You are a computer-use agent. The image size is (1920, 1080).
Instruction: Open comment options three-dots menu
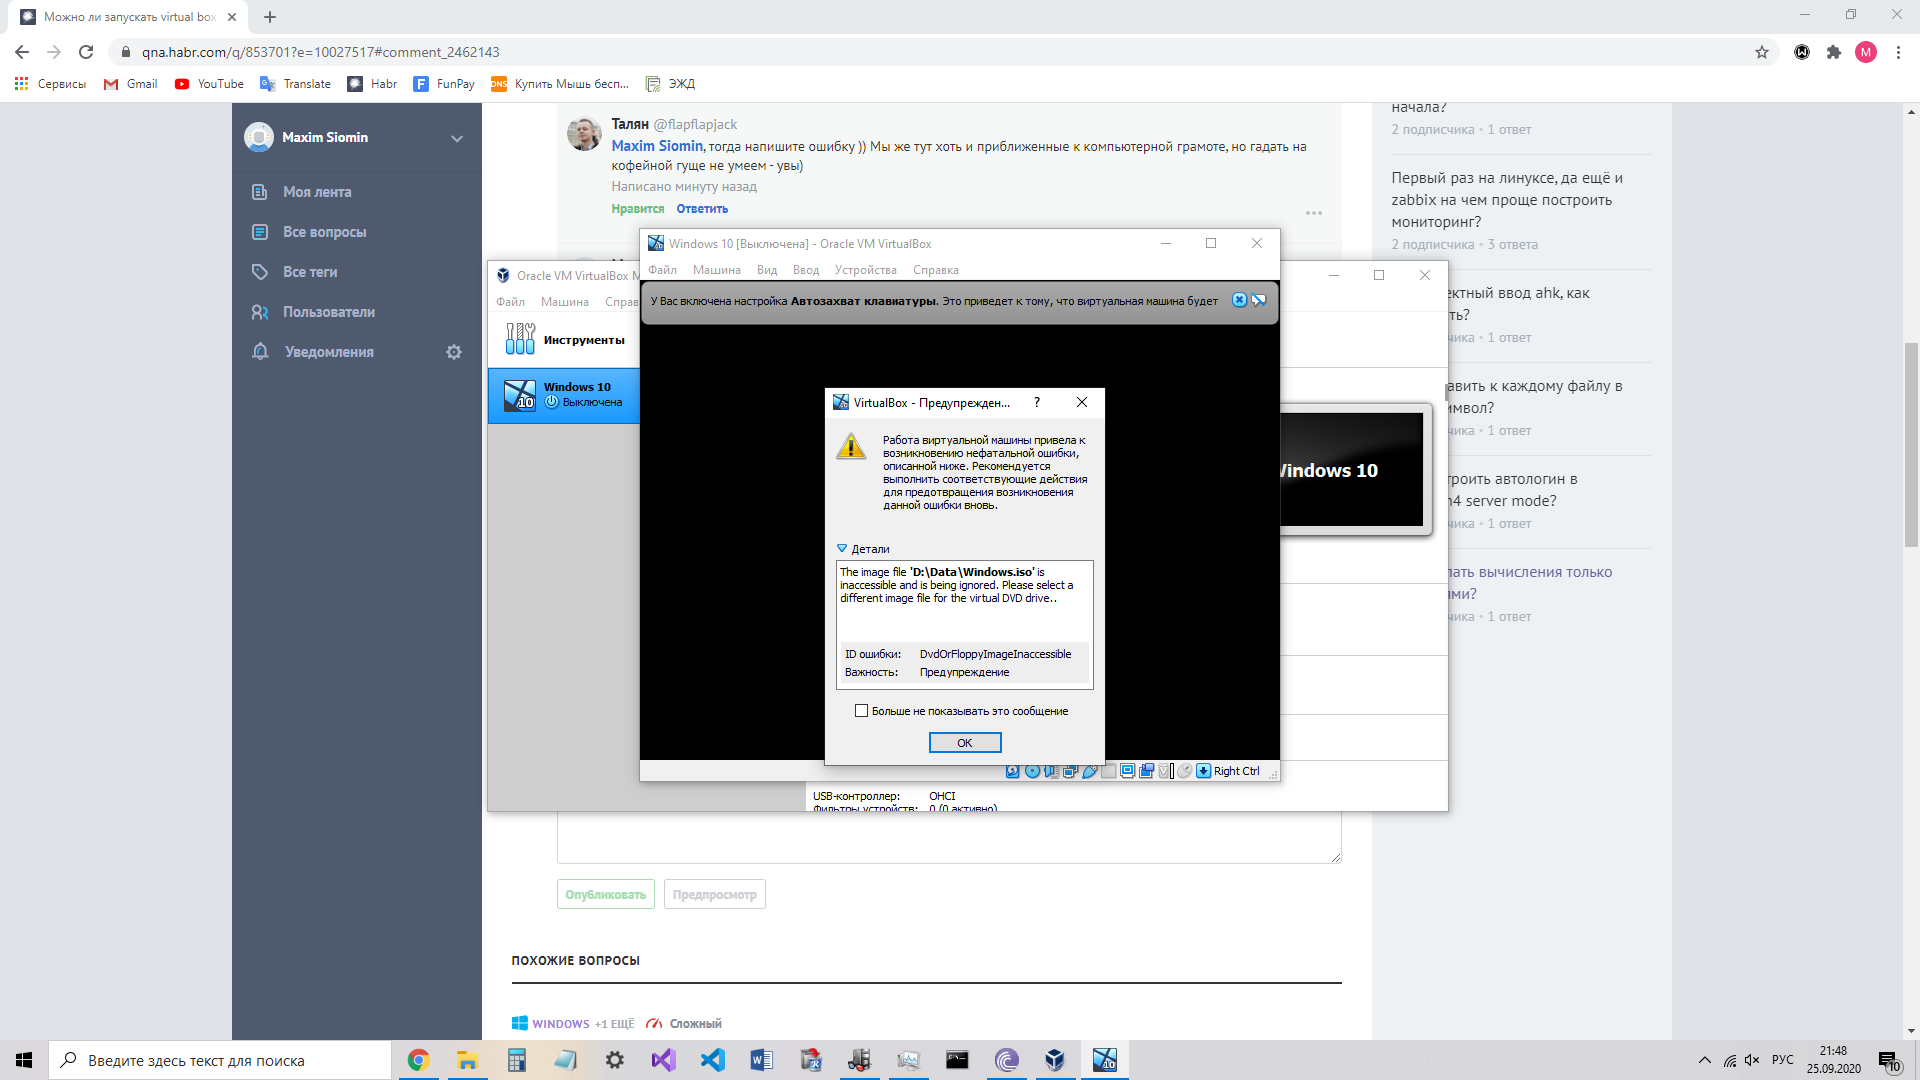tap(1314, 213)
